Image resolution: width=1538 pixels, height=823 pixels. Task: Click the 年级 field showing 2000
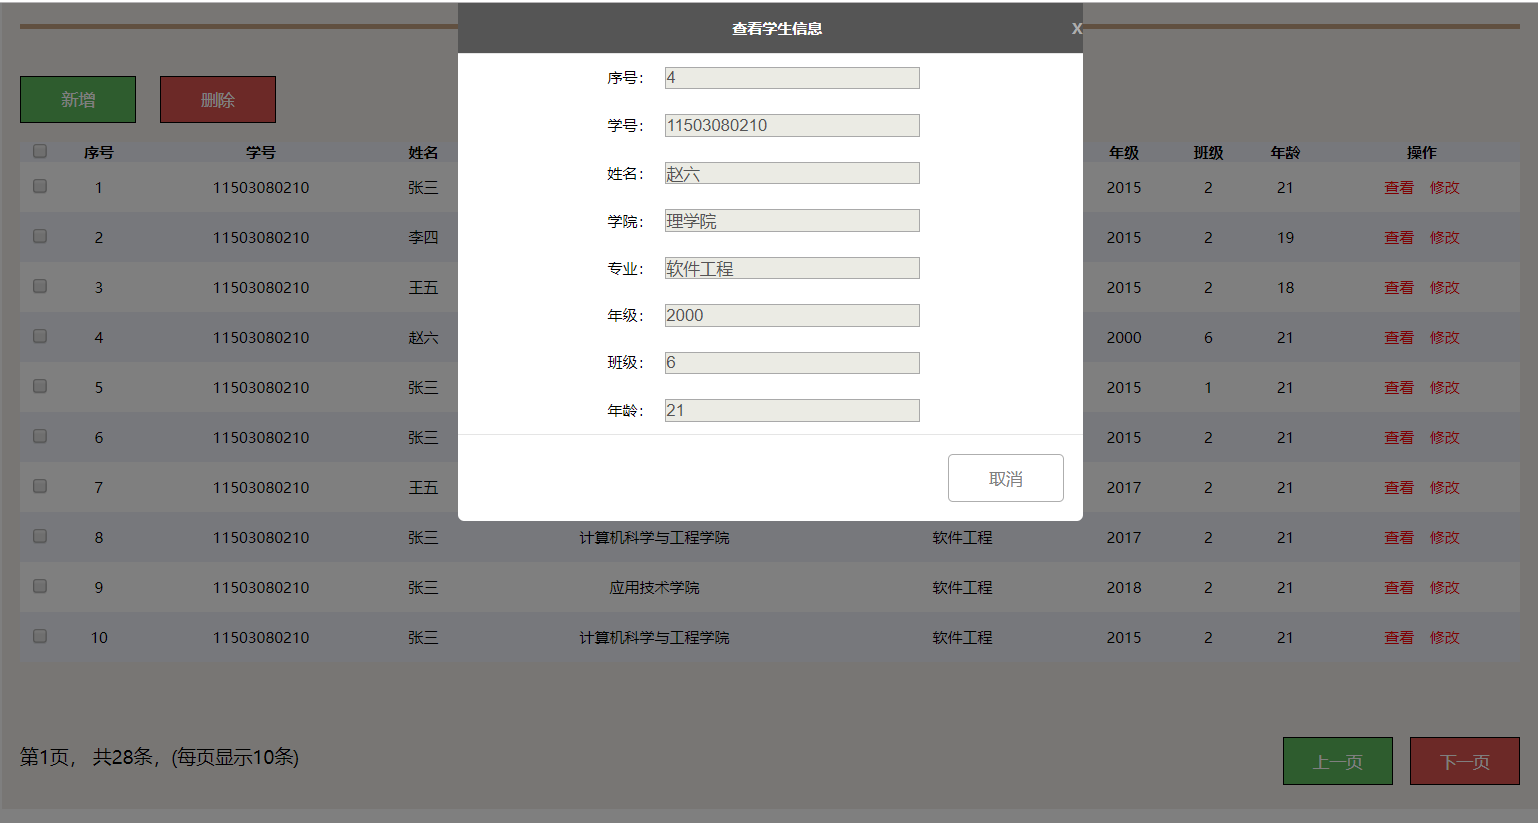(x=792, y=315)
